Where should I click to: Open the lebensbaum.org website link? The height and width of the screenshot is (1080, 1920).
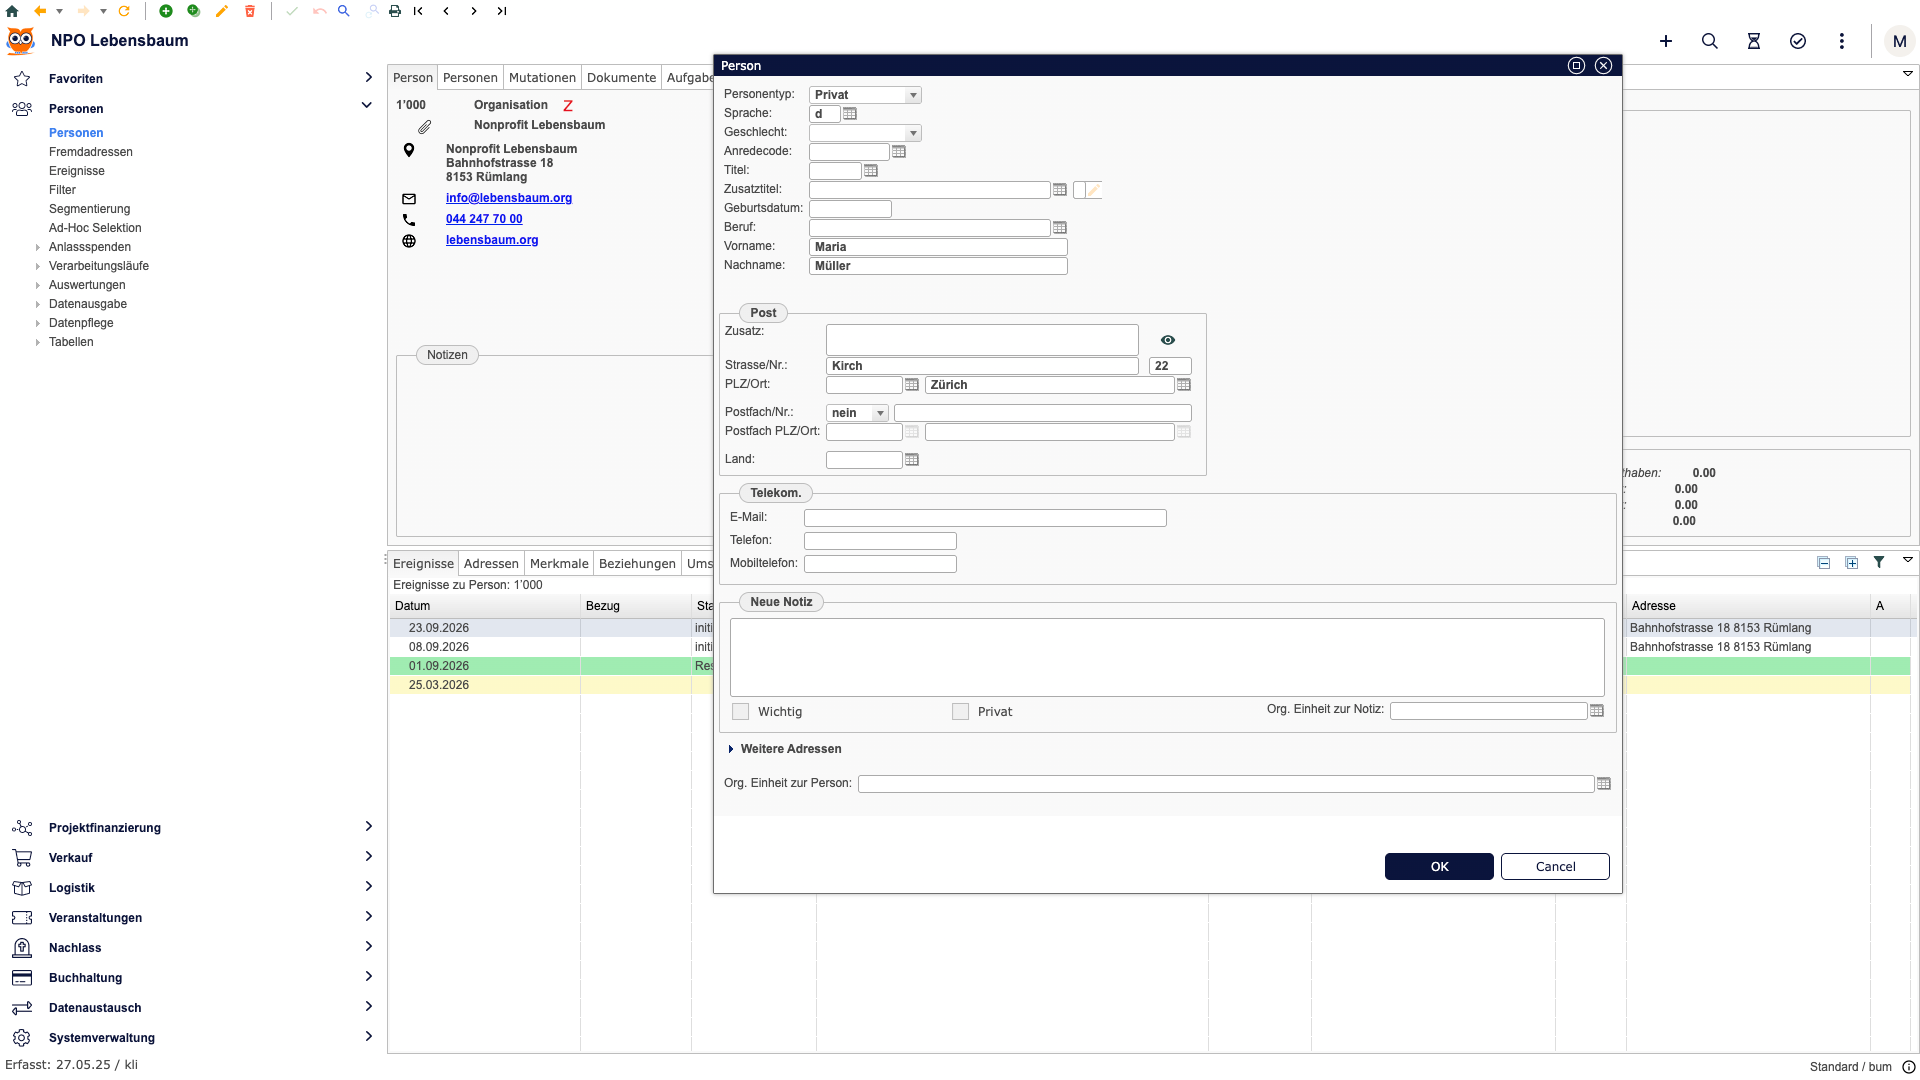tap(492, 240)
